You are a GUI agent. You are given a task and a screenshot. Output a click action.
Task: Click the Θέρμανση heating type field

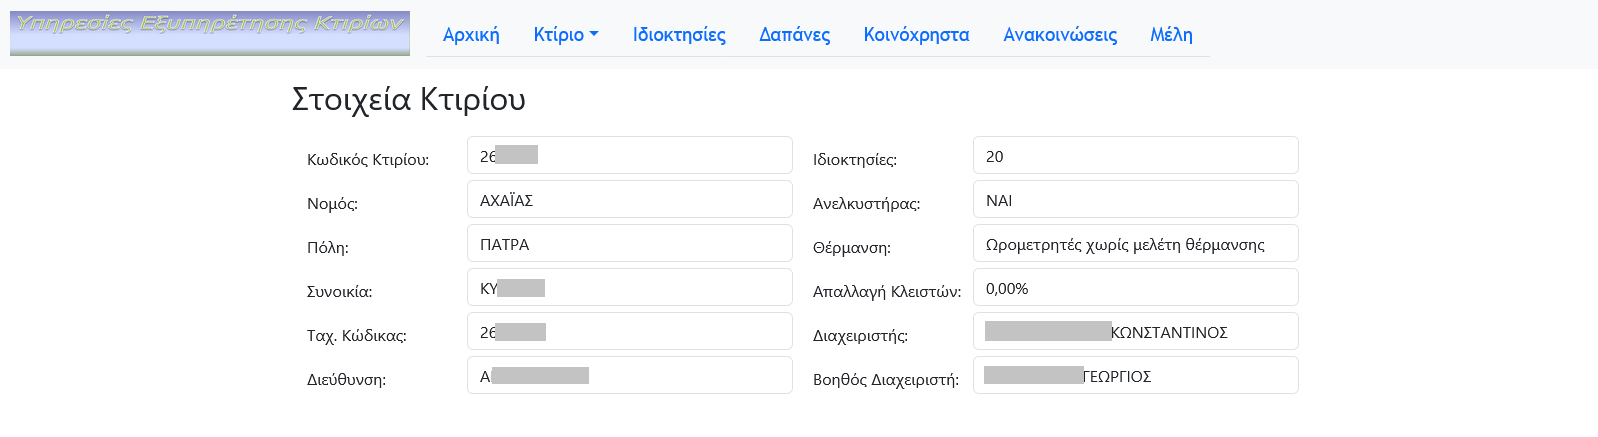pyautogui.click(x=1135, y=244)
